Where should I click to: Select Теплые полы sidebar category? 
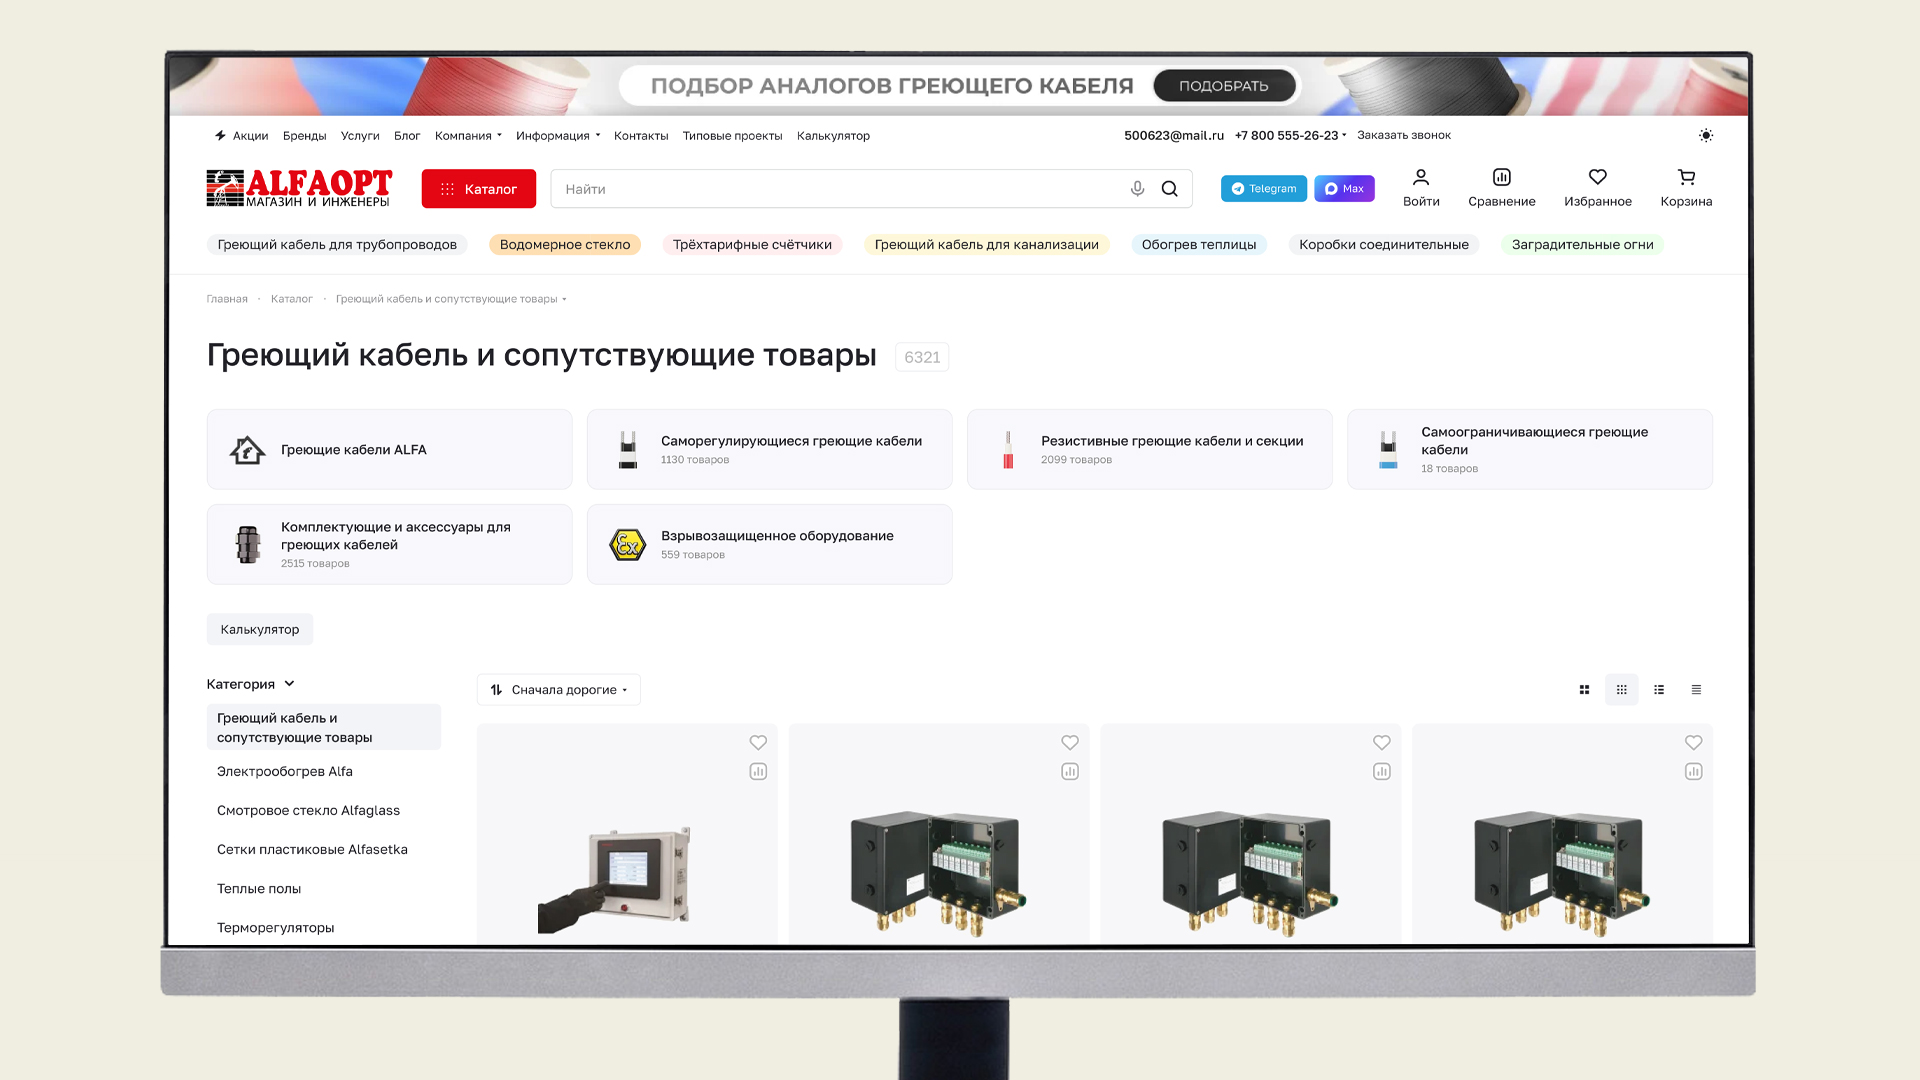click(259, 889)
